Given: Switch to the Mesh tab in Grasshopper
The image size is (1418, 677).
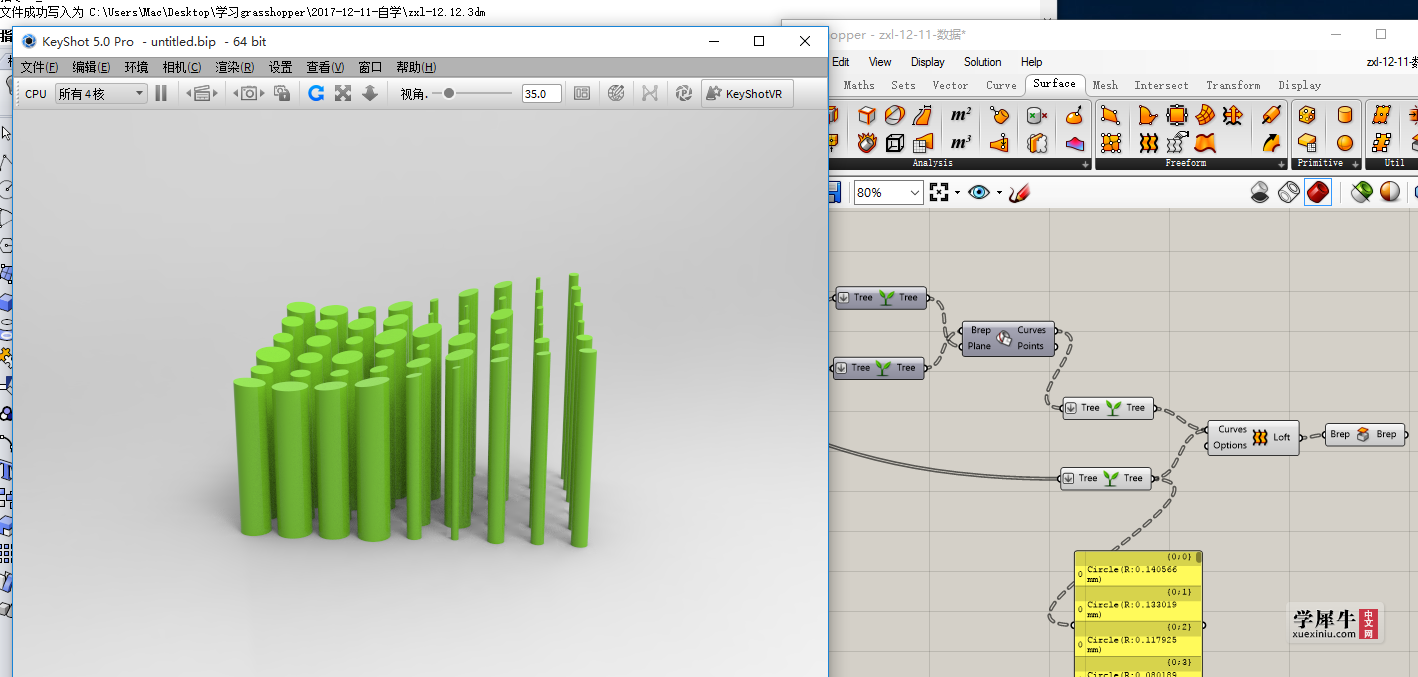Looking at the screenshot, I should coord(1105,86).
